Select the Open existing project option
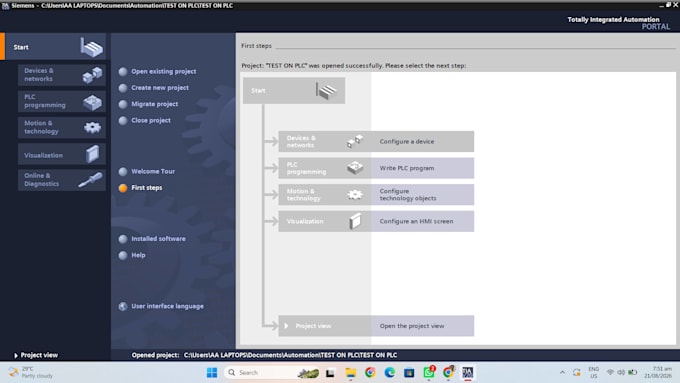The height and width of the screenshot is (383, 680). tap(163, 71)
